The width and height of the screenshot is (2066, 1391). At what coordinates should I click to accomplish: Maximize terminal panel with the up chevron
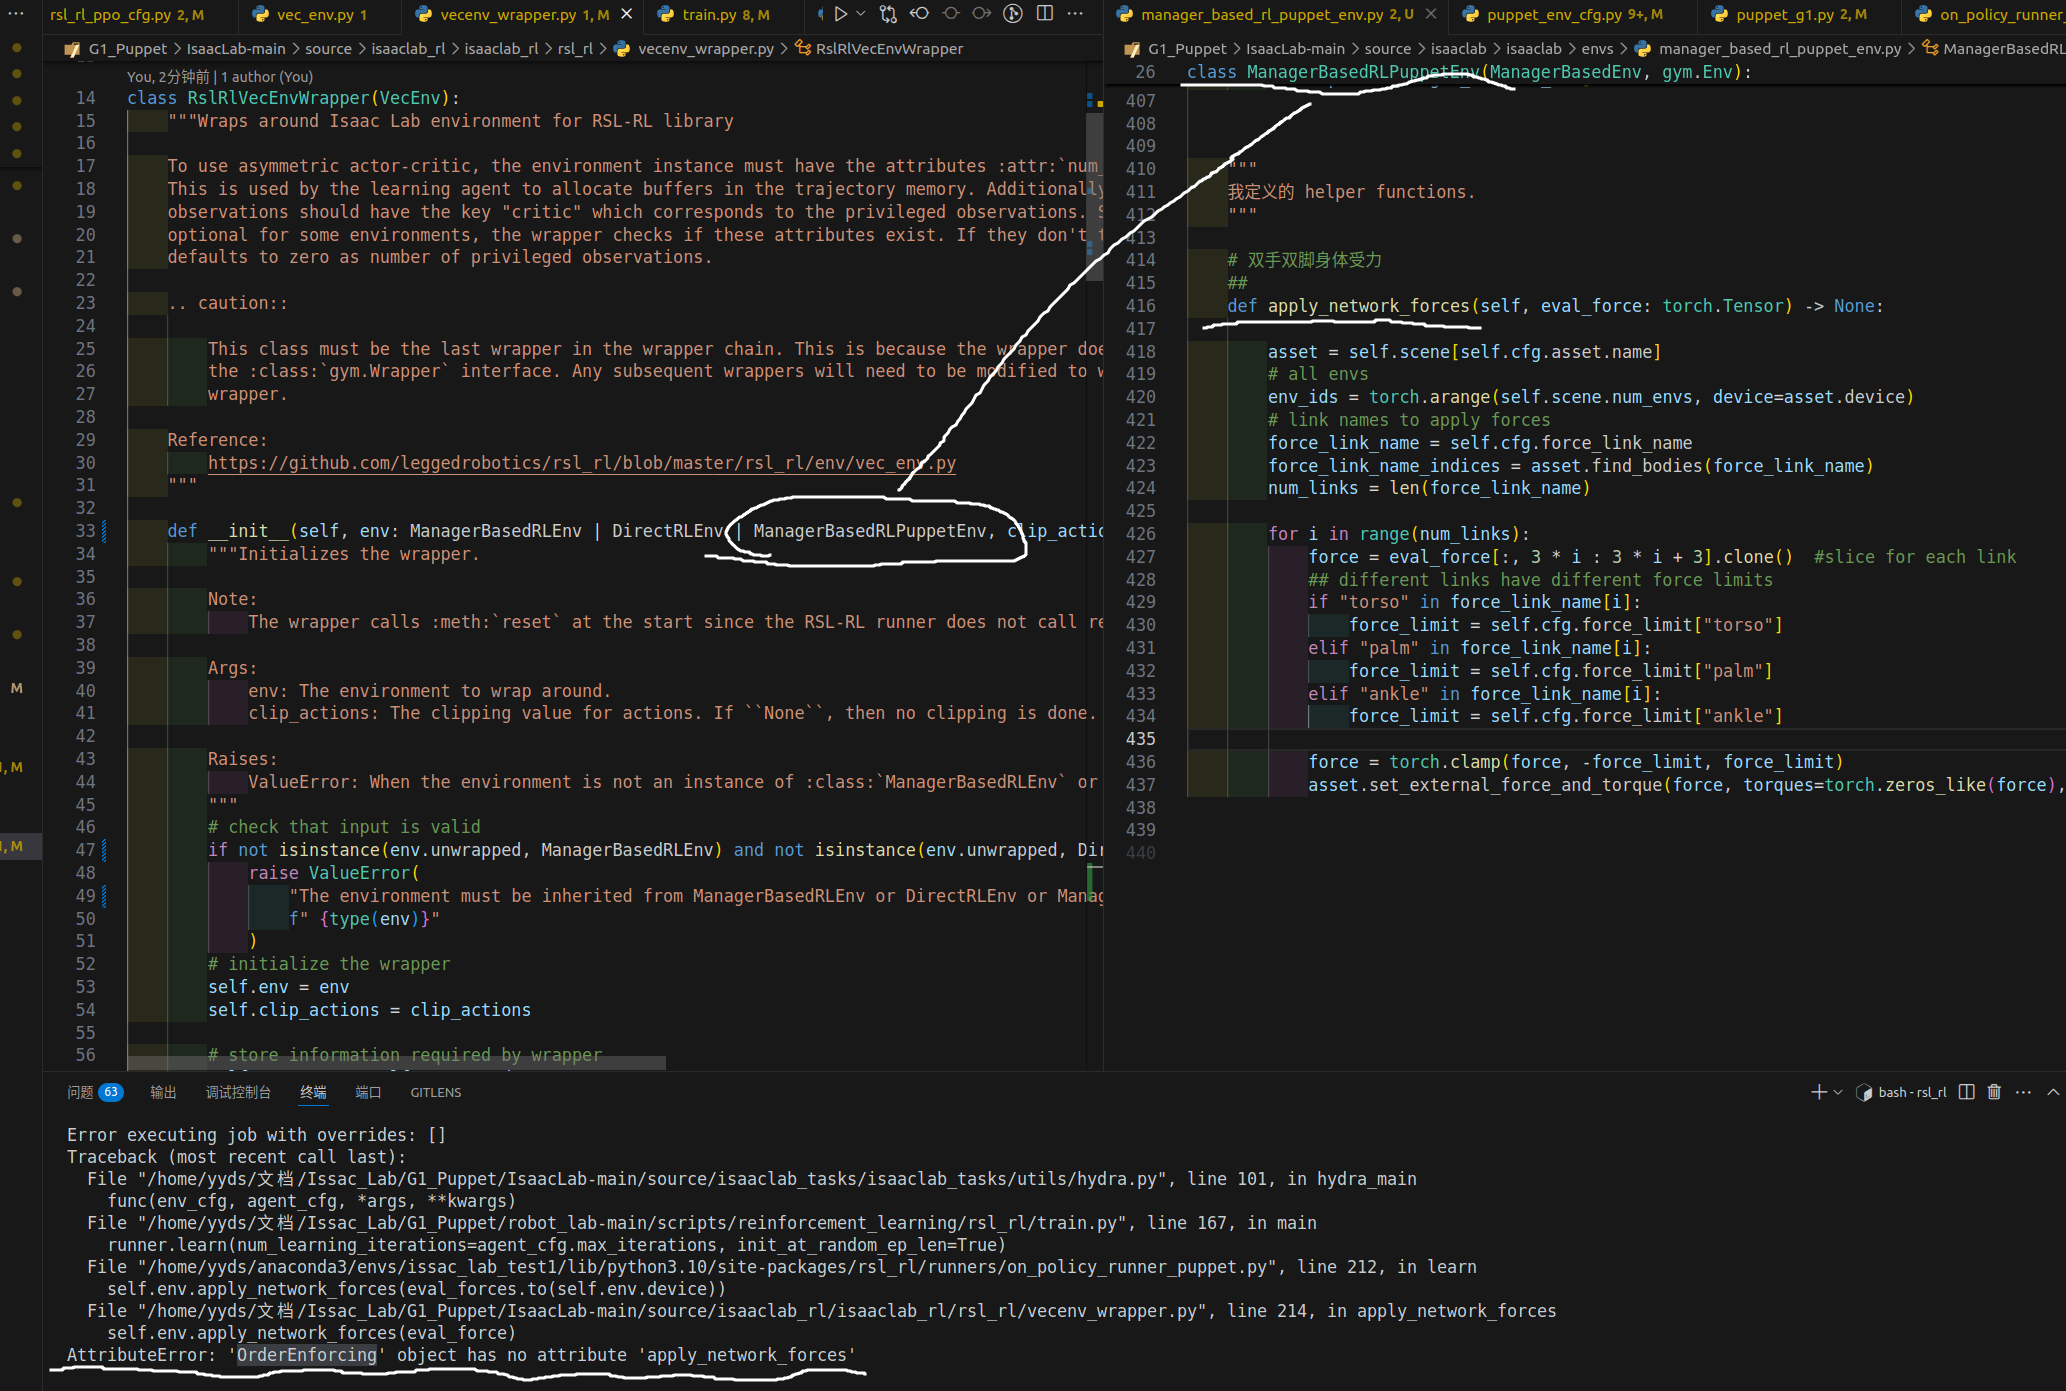(2053, 1092)
